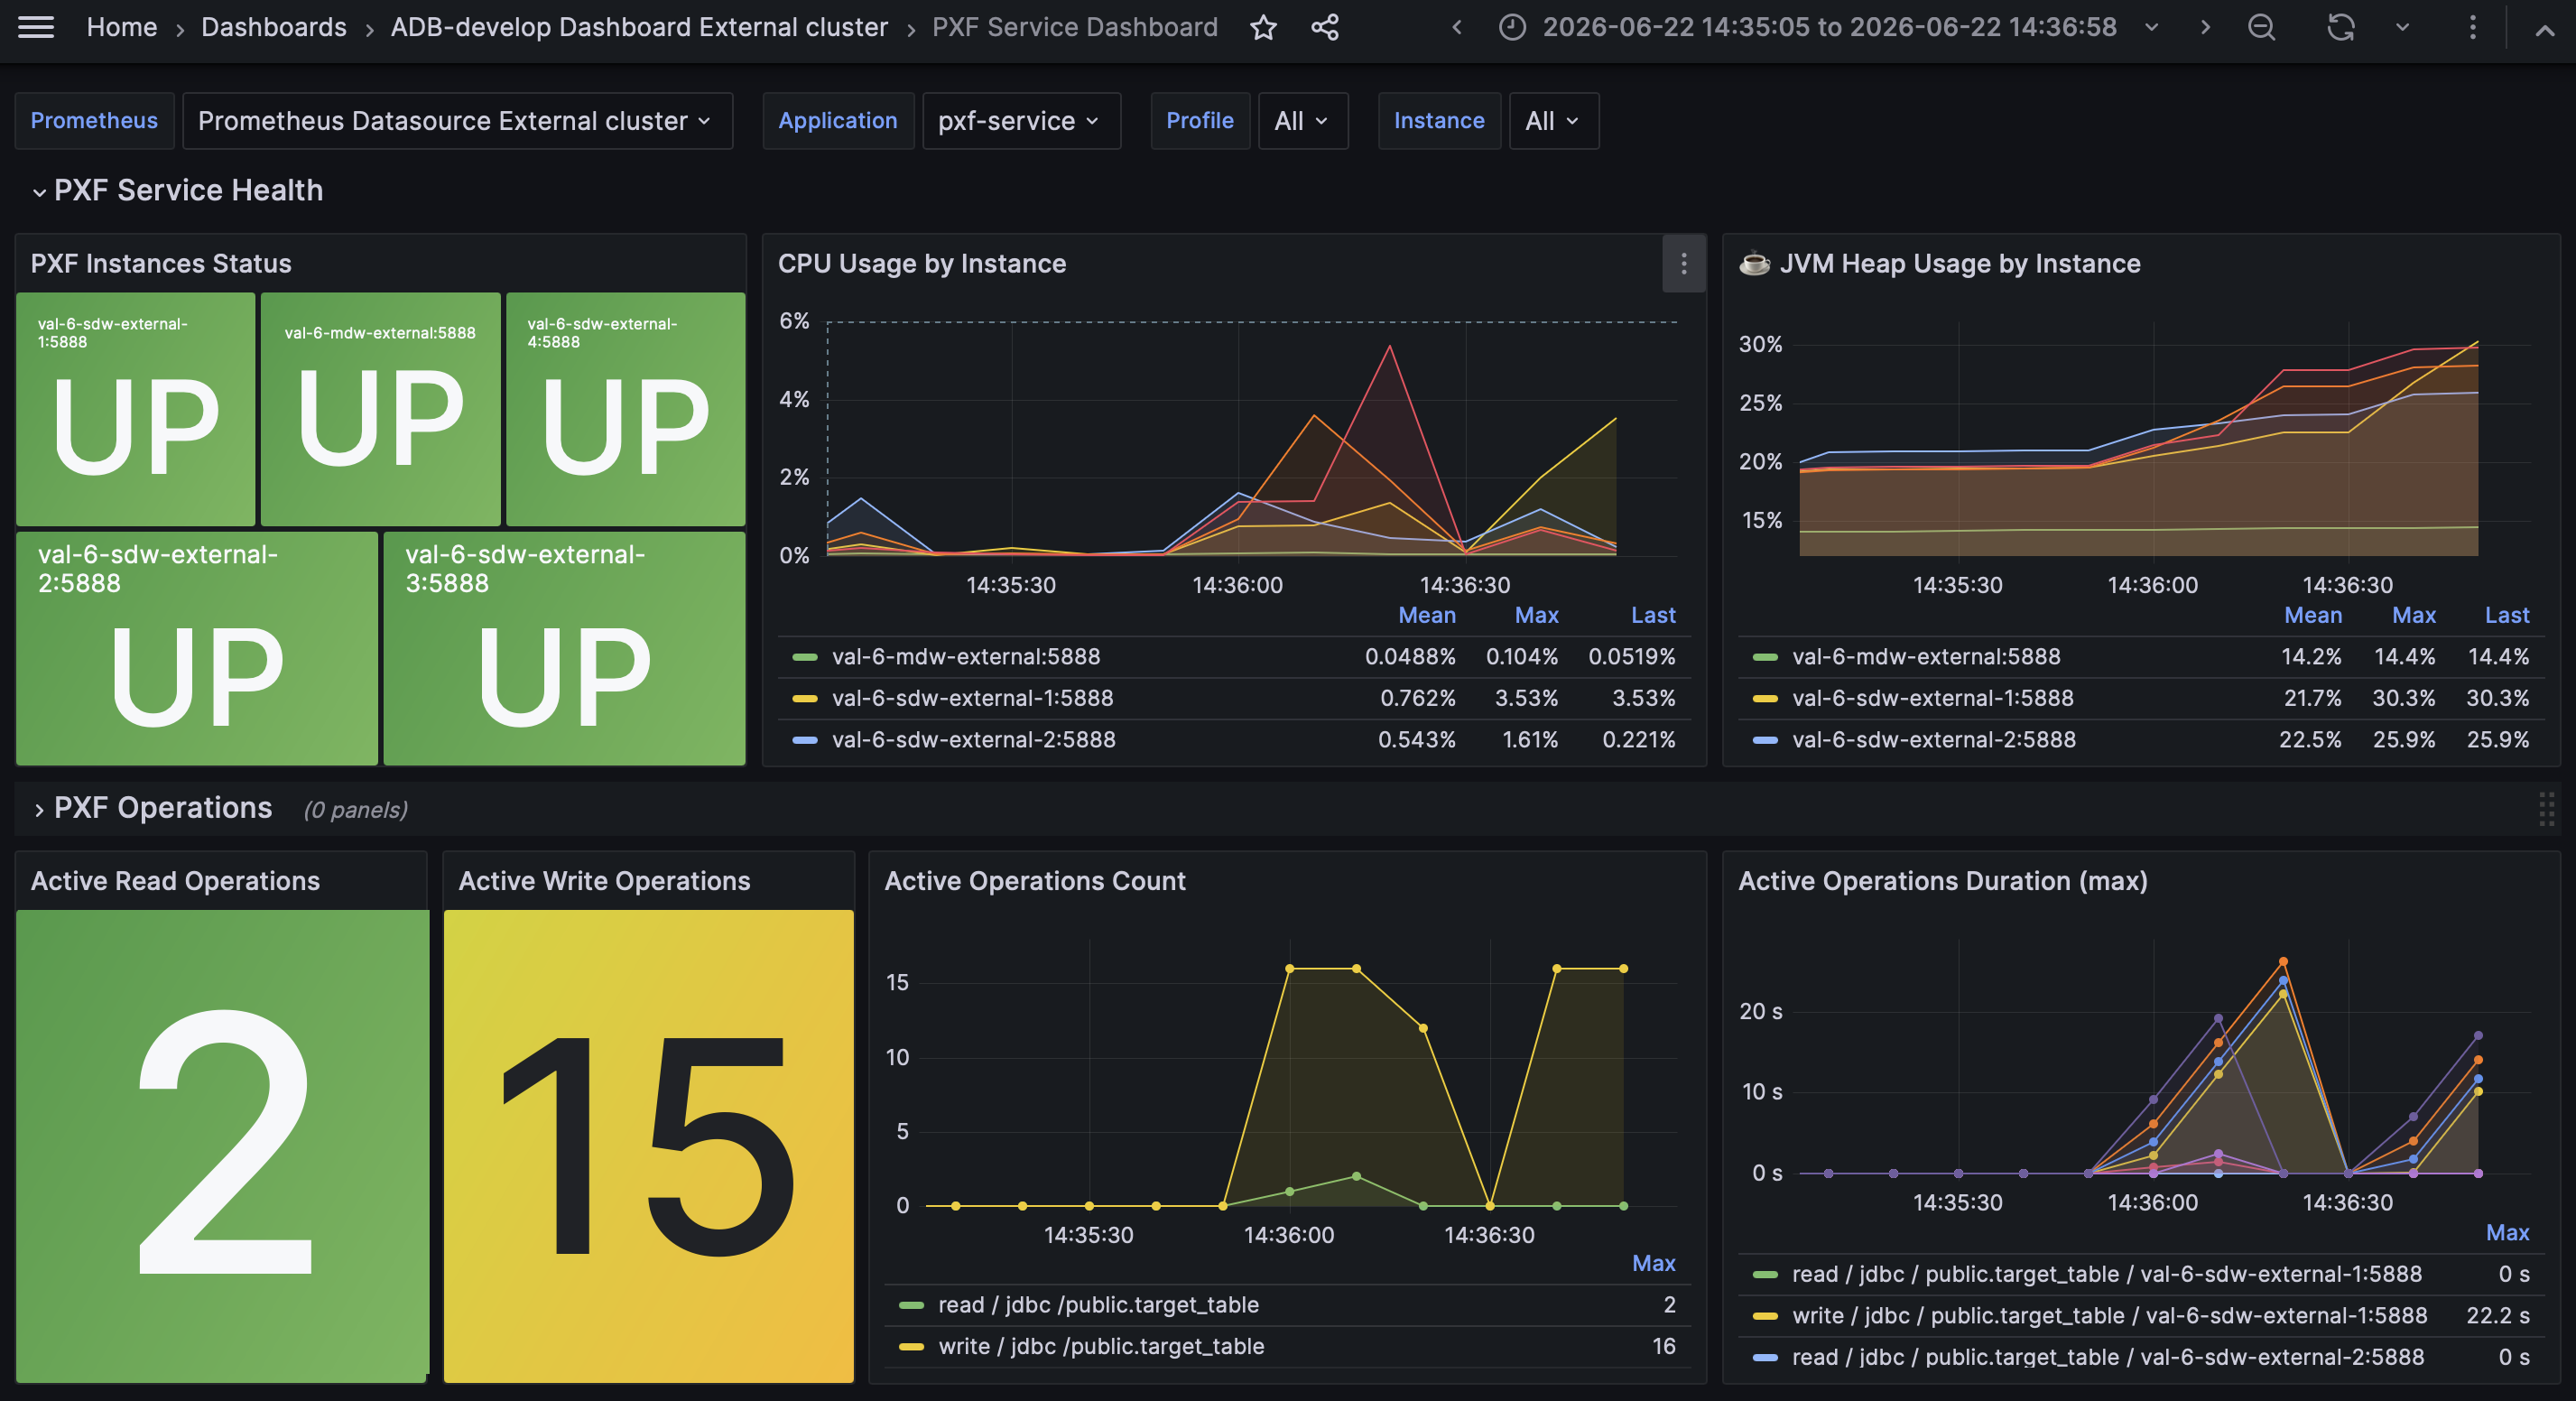The height and width of the screenshot is (1401, 2576).
Task: Click Active Operations Duration (max) title
Action: tap(1942, 881)
